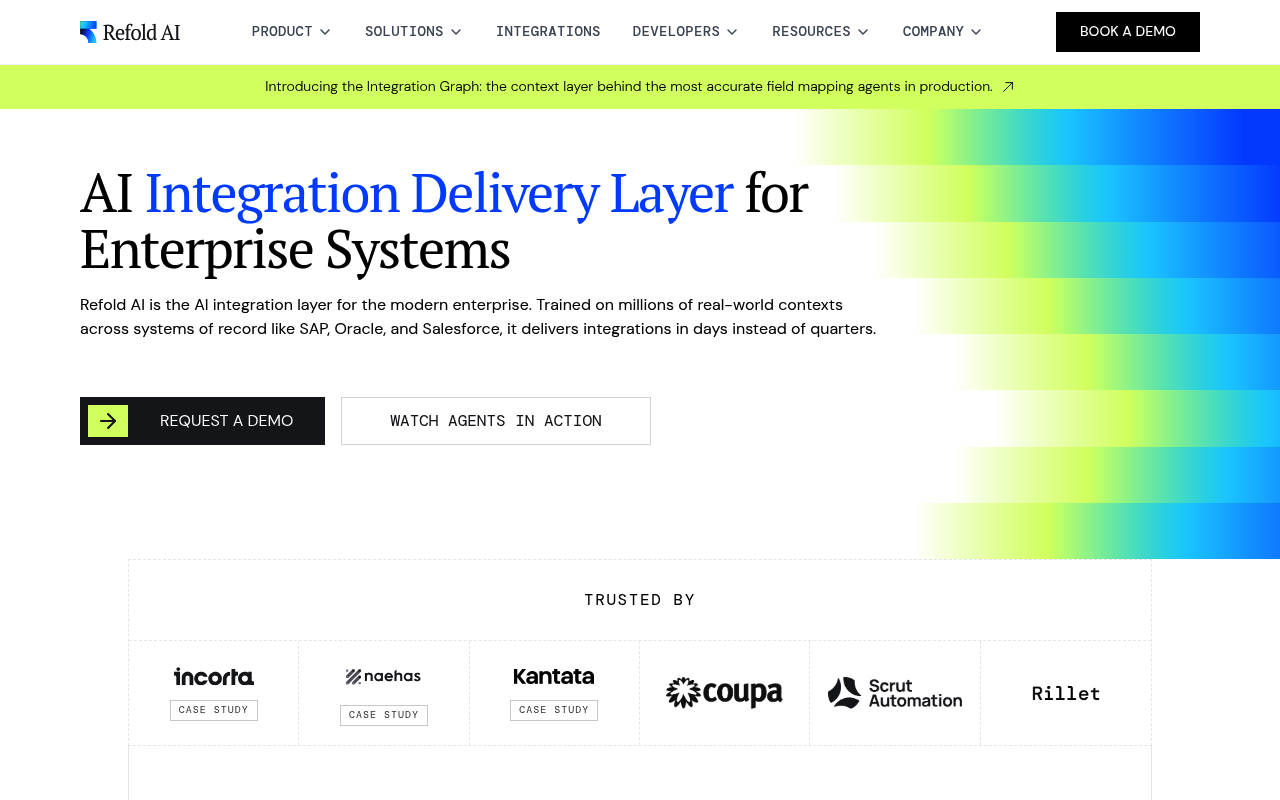Open the Integrations nav item
Screen dimensions: 1280x800
tap(548, 32)
